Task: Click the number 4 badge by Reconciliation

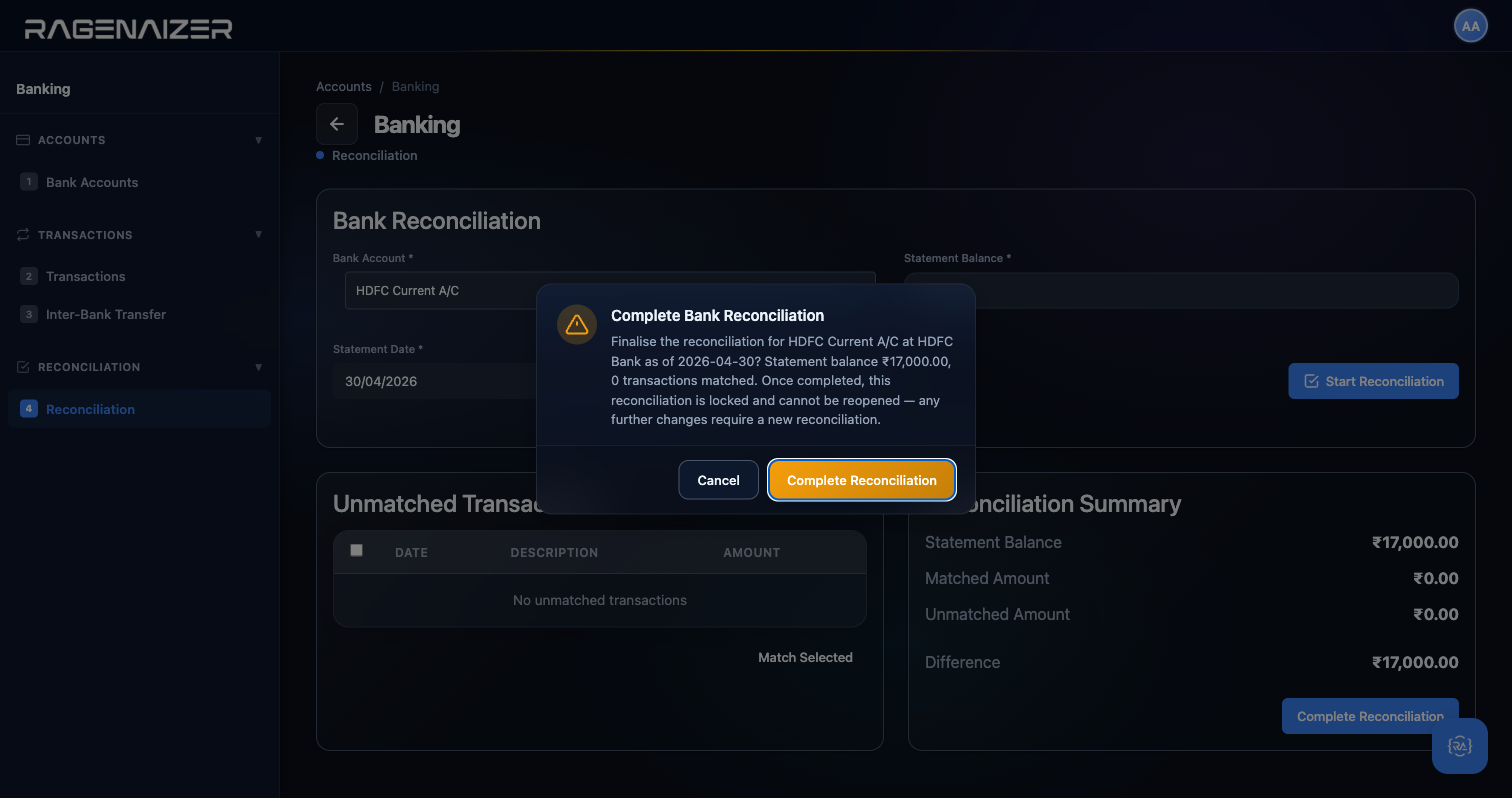Action: [29, 409]
